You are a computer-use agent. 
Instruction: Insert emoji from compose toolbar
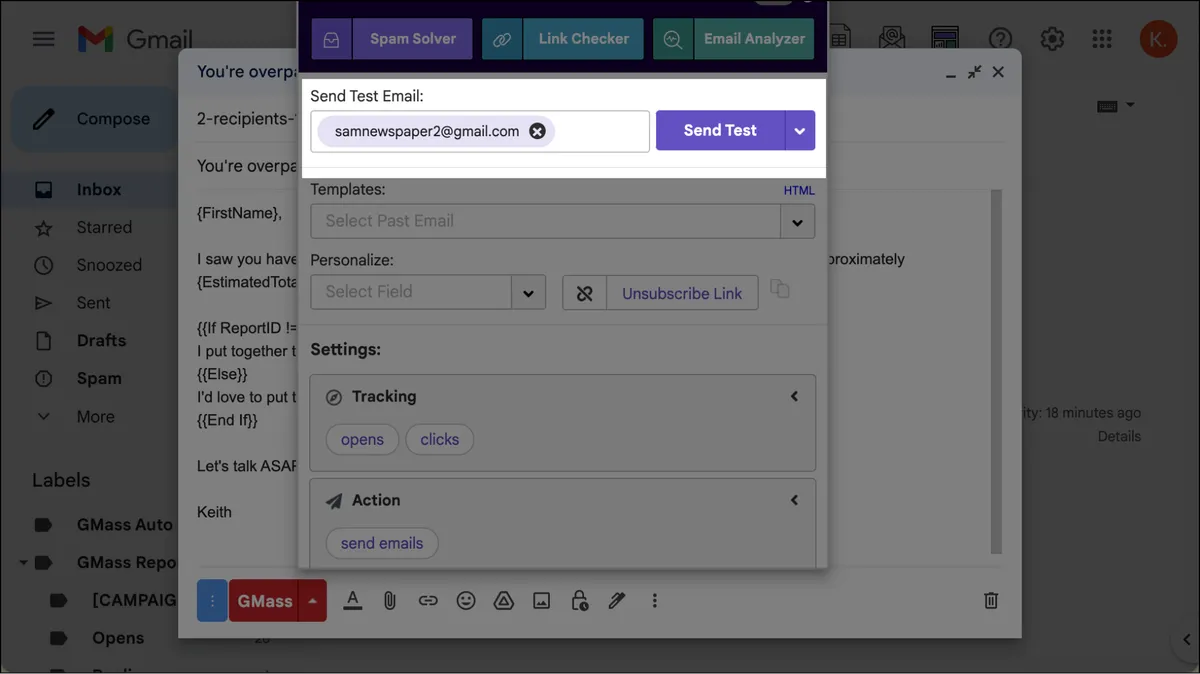[466, 600]
